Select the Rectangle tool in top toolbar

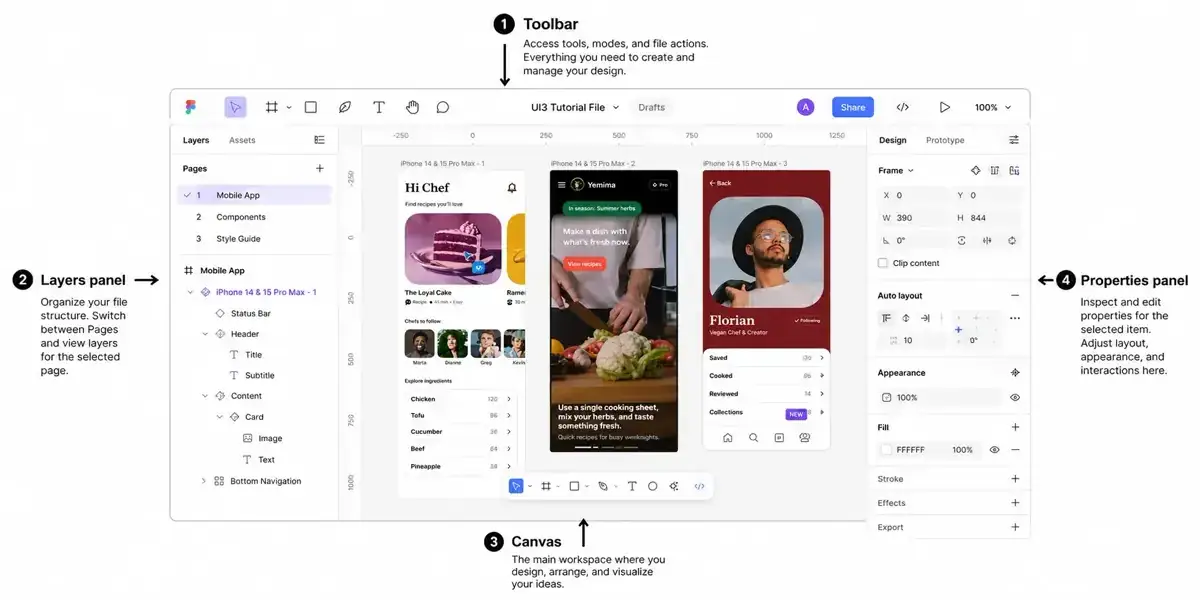click(x=311, y=107)
